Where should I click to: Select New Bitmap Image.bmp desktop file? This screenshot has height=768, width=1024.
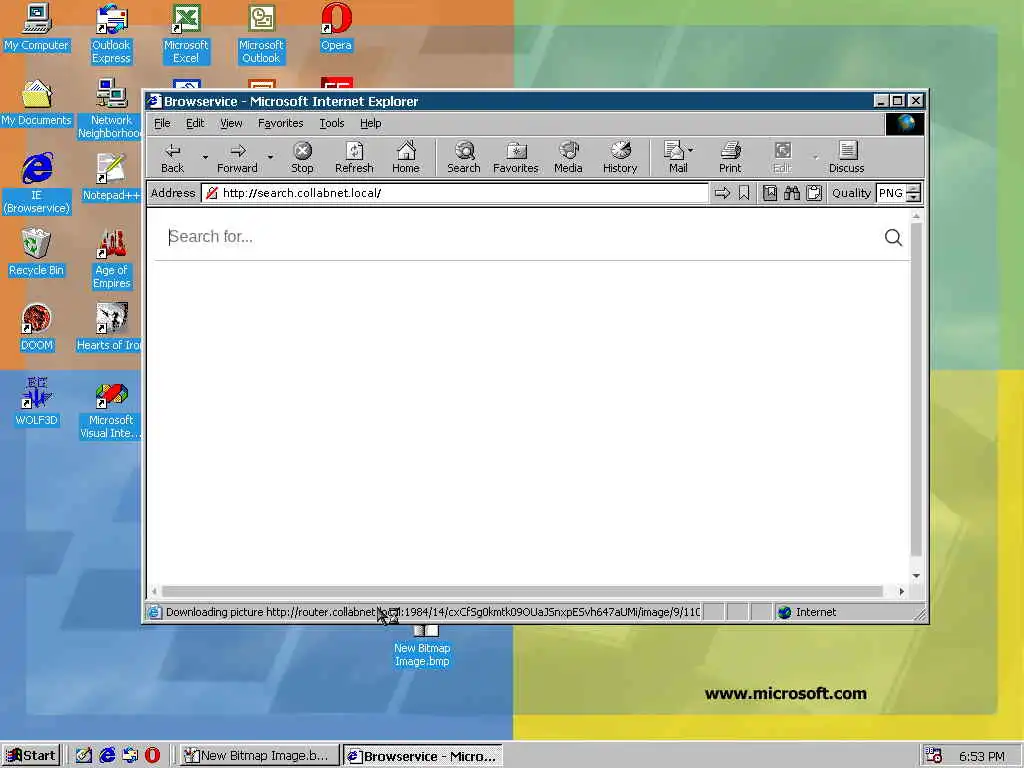422,647
